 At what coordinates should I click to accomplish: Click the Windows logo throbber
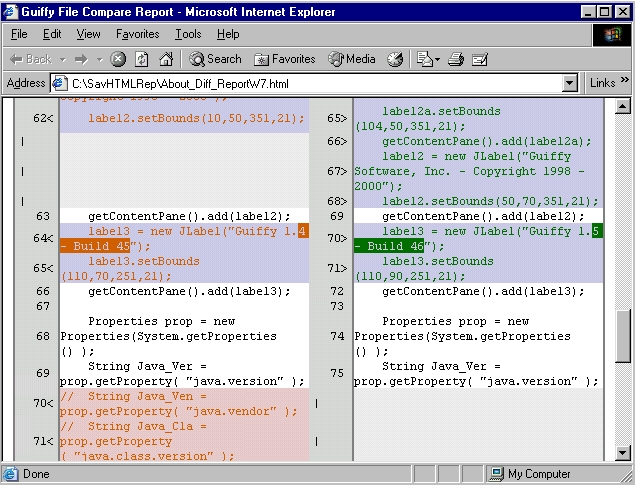(611, 35)
